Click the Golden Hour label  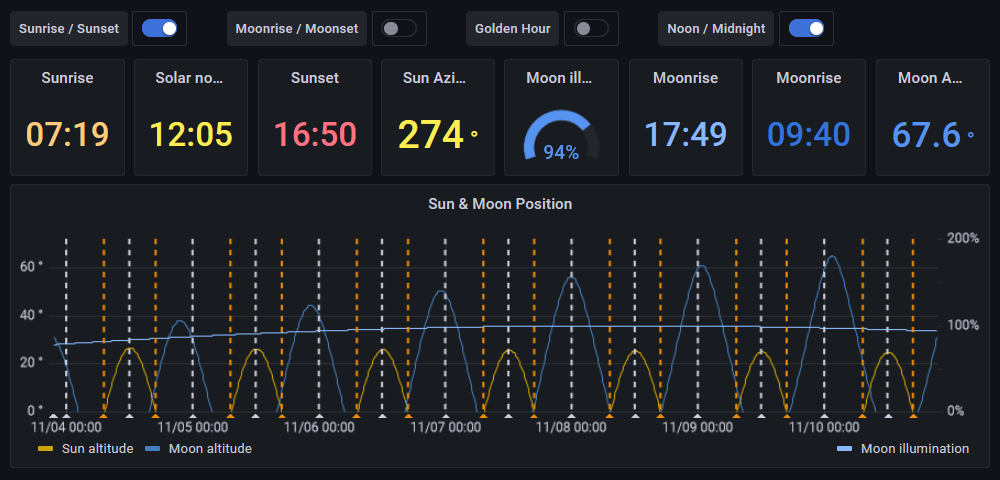click(513, 29)
